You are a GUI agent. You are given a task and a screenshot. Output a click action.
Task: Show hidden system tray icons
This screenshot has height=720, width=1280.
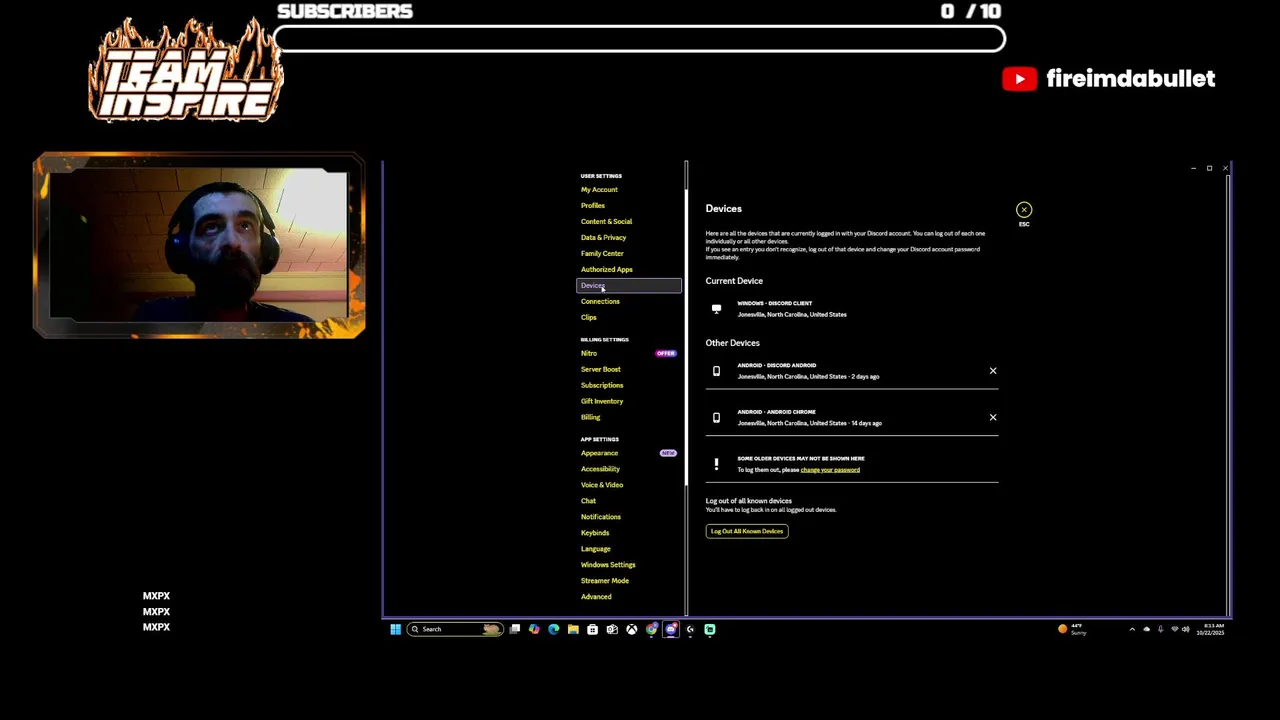1132,630
